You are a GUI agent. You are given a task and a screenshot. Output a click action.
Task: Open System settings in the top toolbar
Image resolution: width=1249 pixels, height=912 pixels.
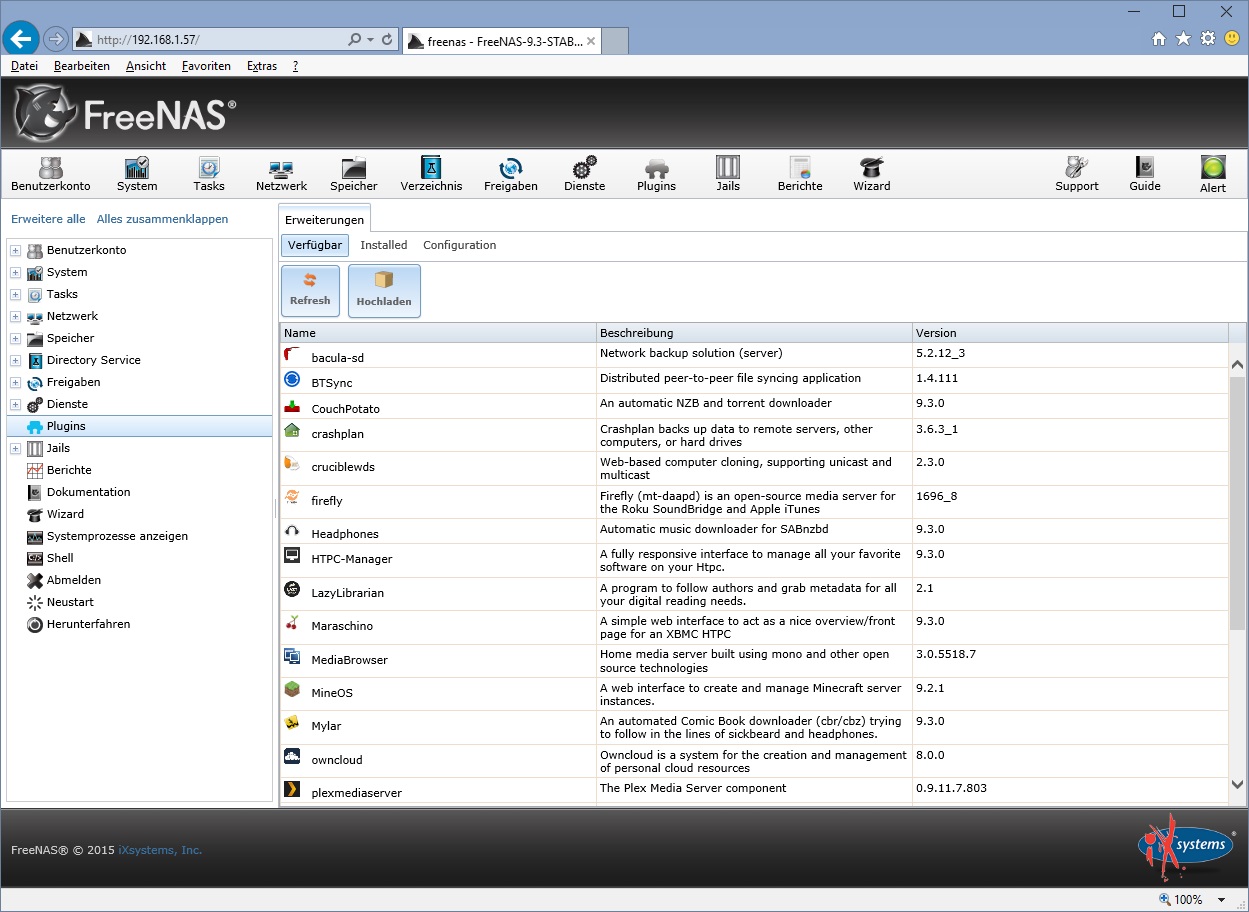coord(137,173)
